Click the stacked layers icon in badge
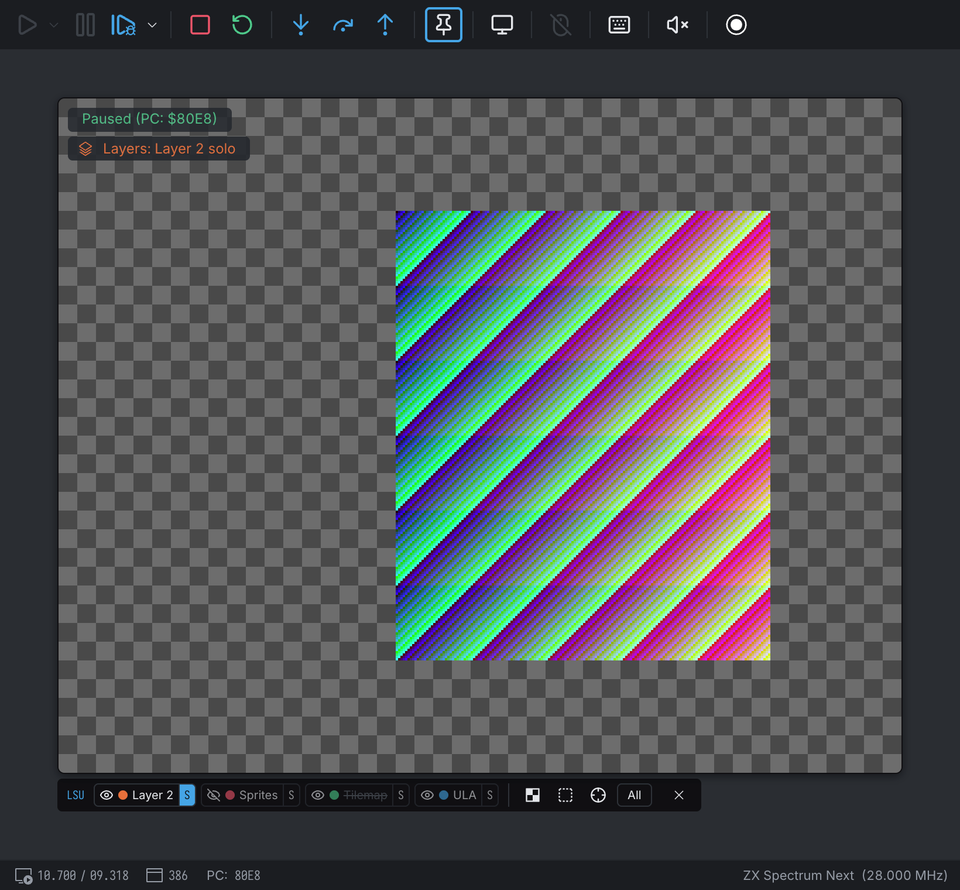 86,149
